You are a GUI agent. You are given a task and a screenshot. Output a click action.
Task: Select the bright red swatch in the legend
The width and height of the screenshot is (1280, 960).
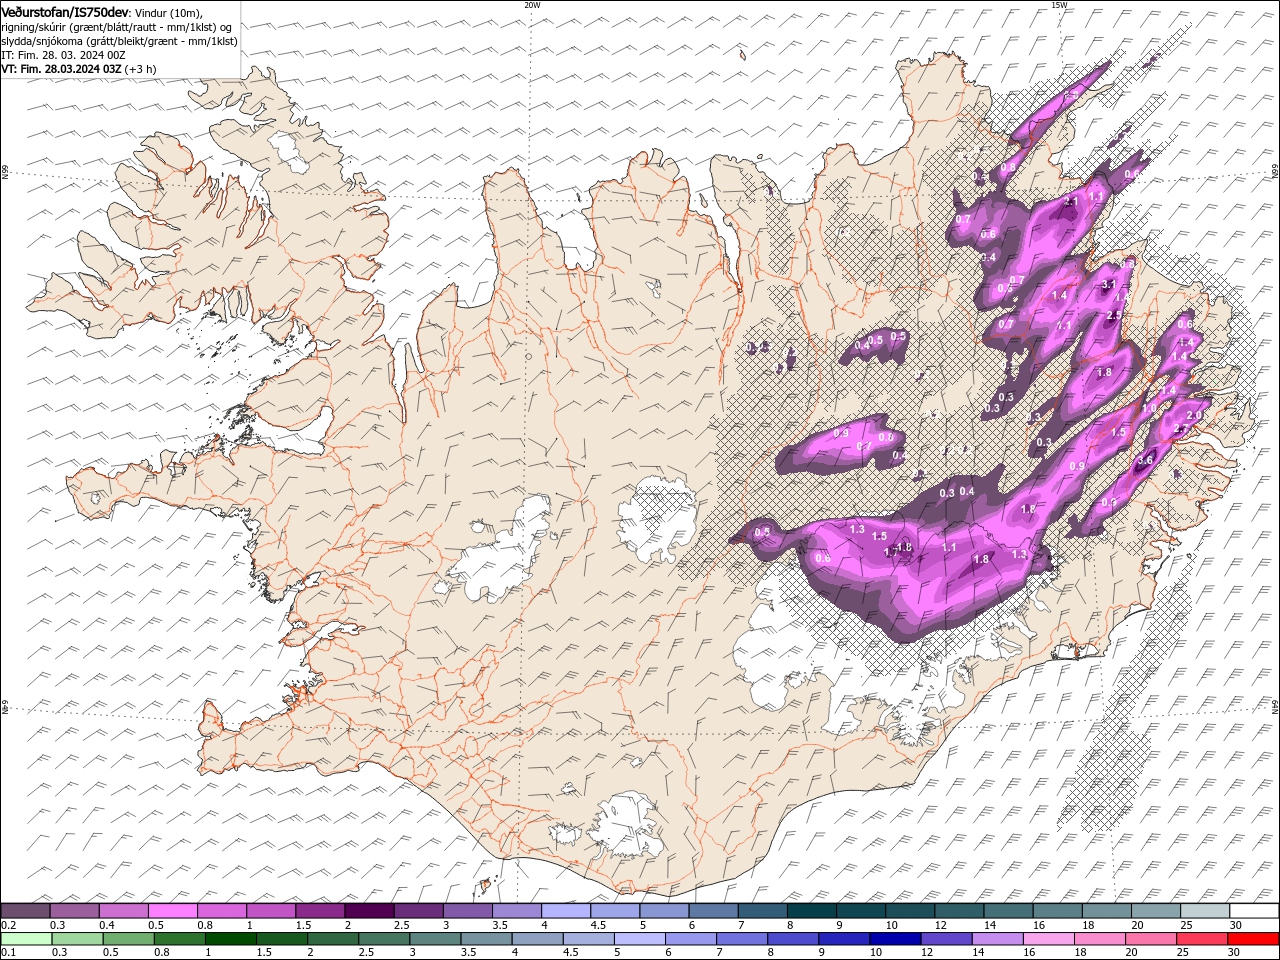1254,939
